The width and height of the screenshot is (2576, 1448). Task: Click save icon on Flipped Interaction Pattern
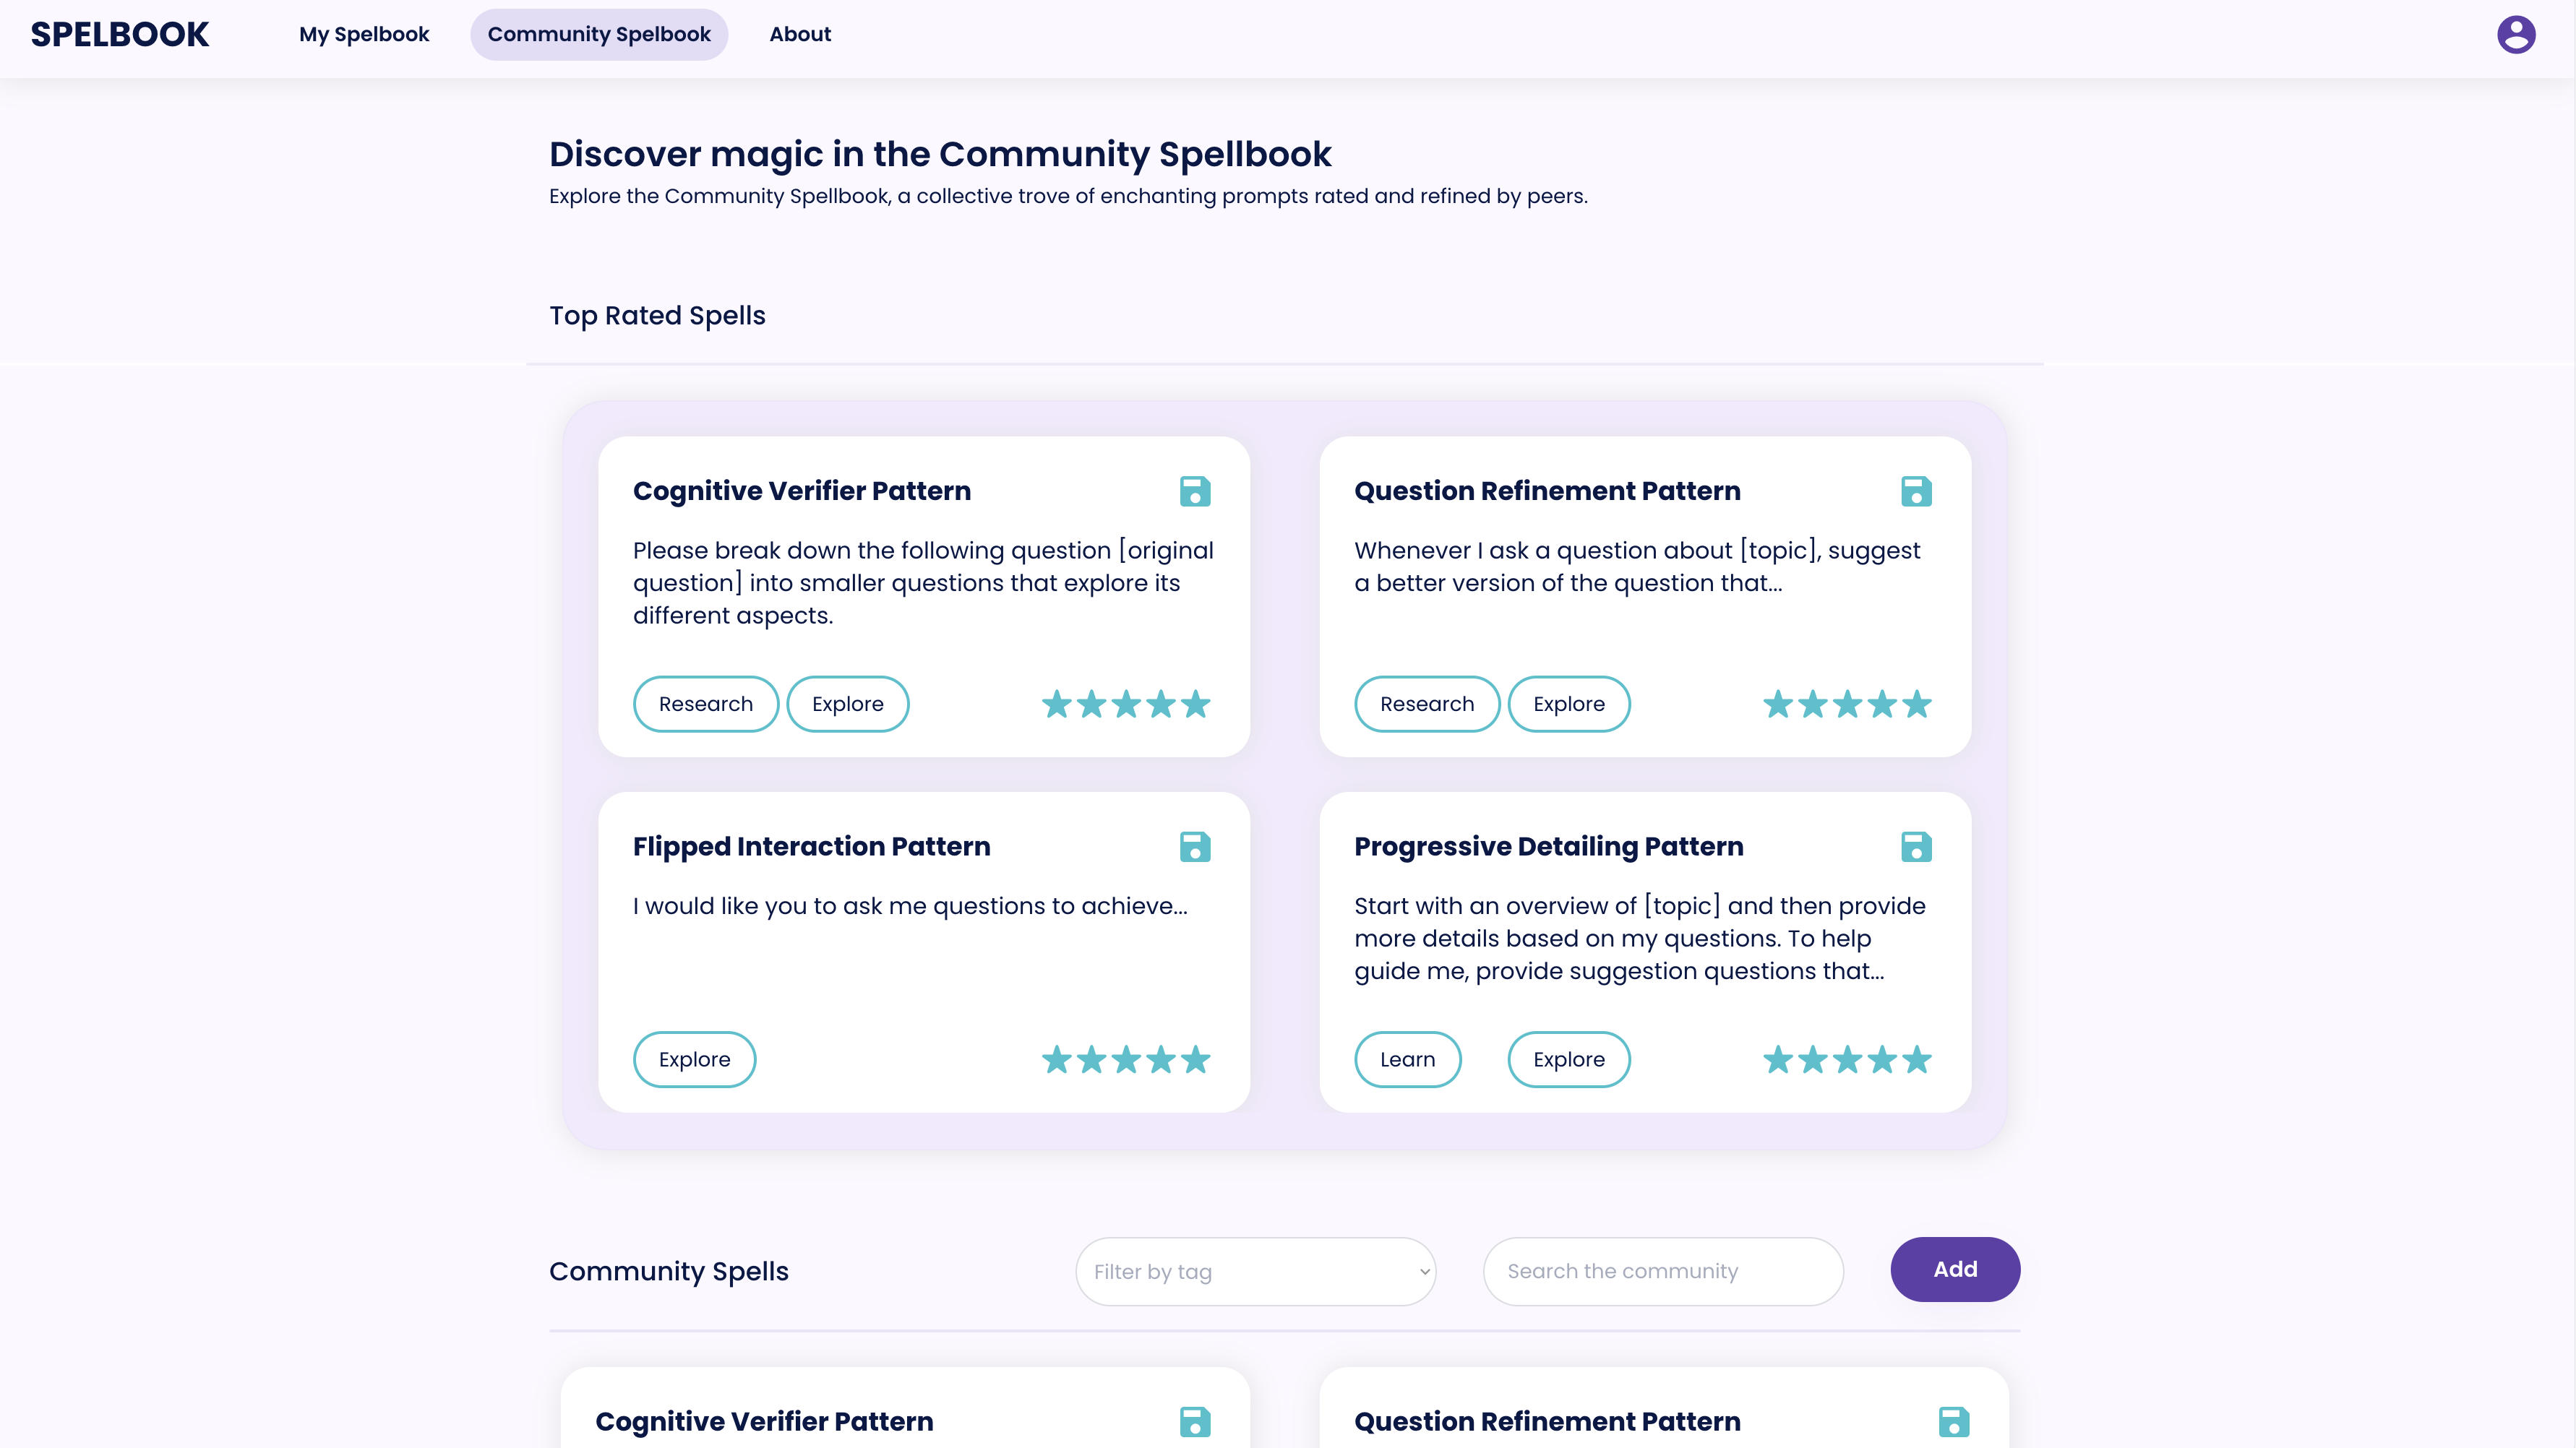(1195, 847)
